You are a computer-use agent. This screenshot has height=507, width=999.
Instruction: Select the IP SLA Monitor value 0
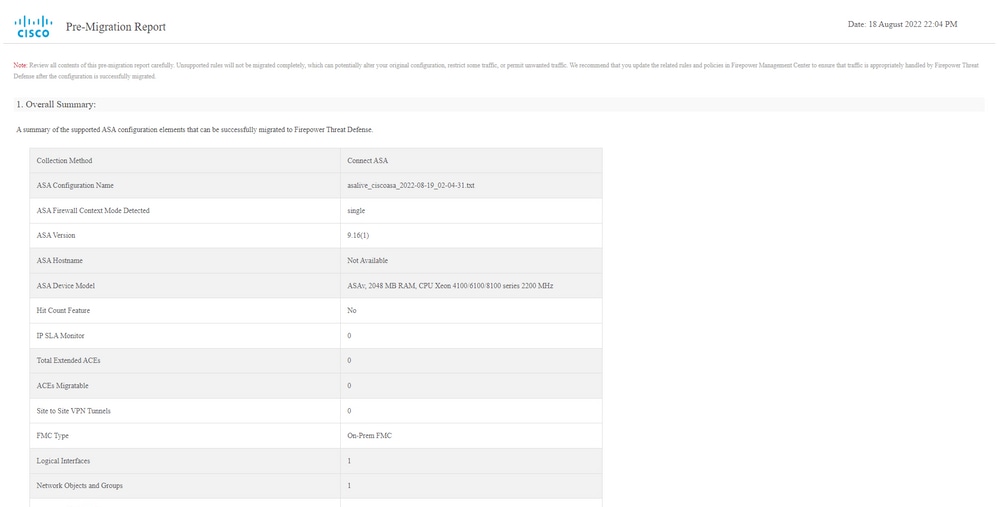349,336
